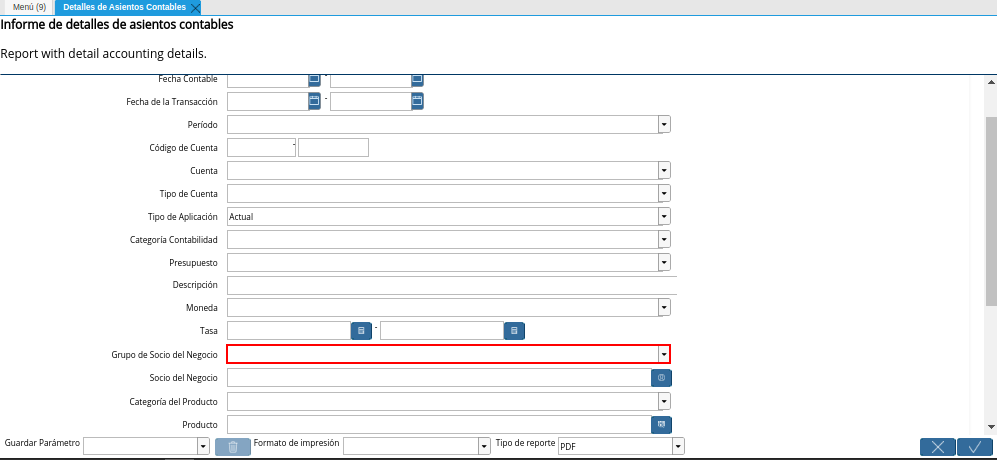997x460 pixels.
Task: Click the Código de Cuenta first field
Action: 261,148
